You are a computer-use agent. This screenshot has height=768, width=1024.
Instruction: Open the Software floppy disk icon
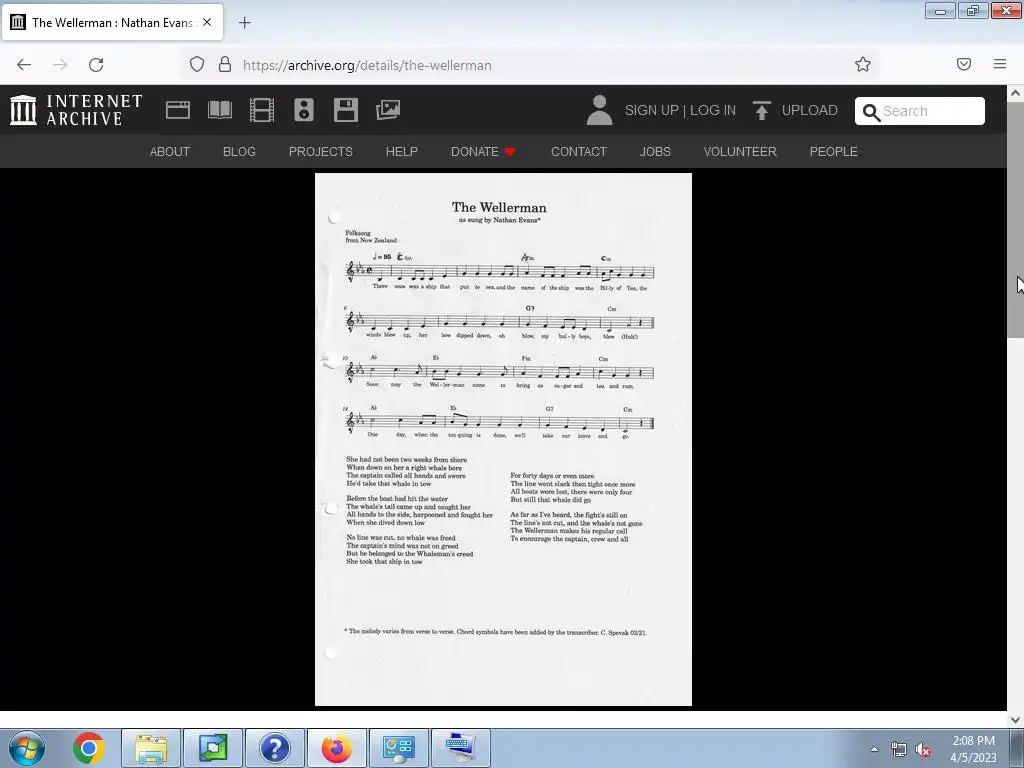pos(345,110)
